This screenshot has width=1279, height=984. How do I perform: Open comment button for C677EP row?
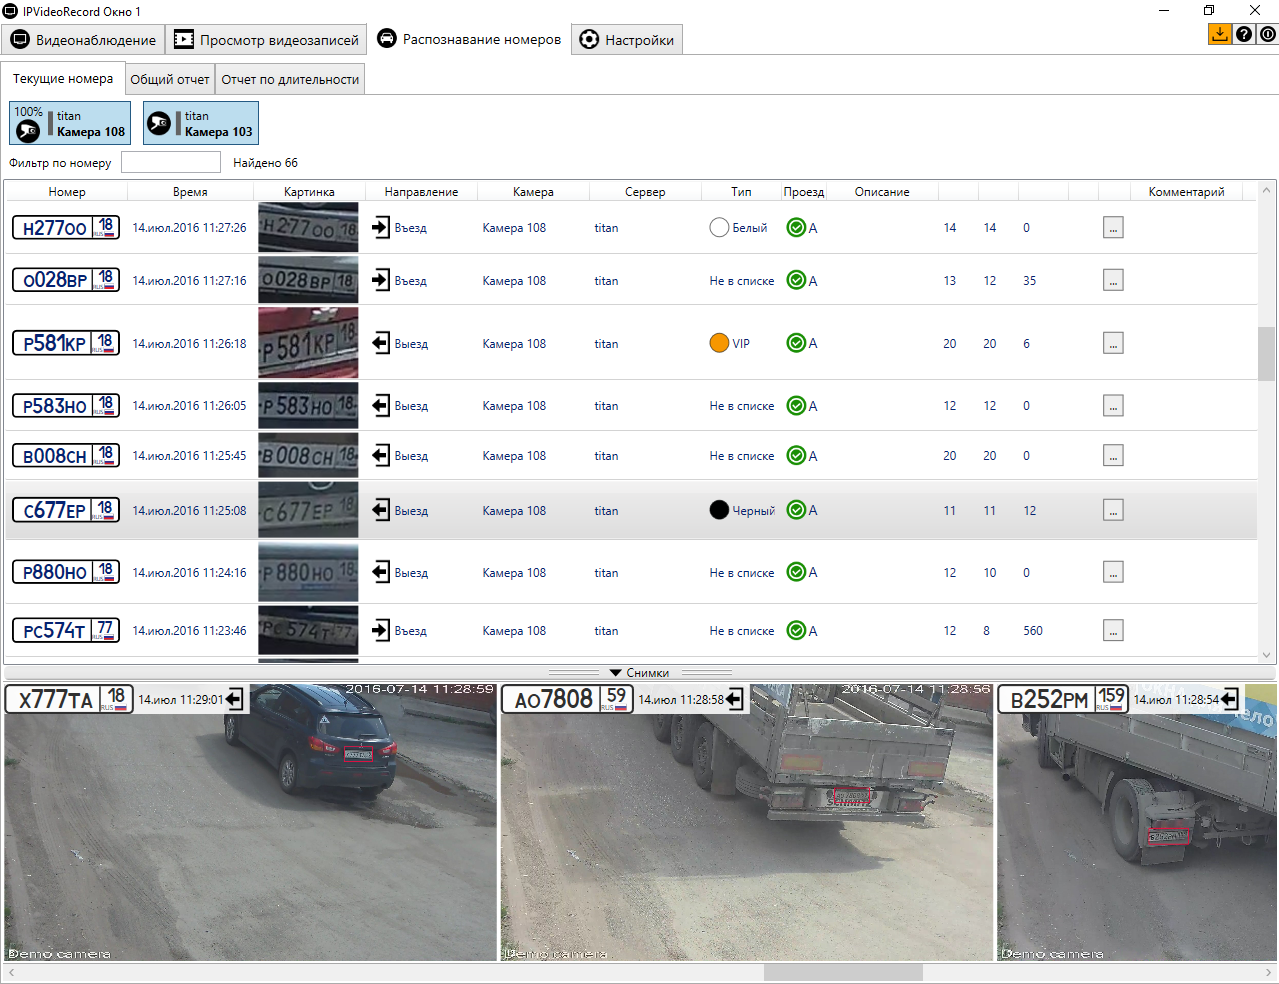pyautogui.click(x=1113, y=510)
